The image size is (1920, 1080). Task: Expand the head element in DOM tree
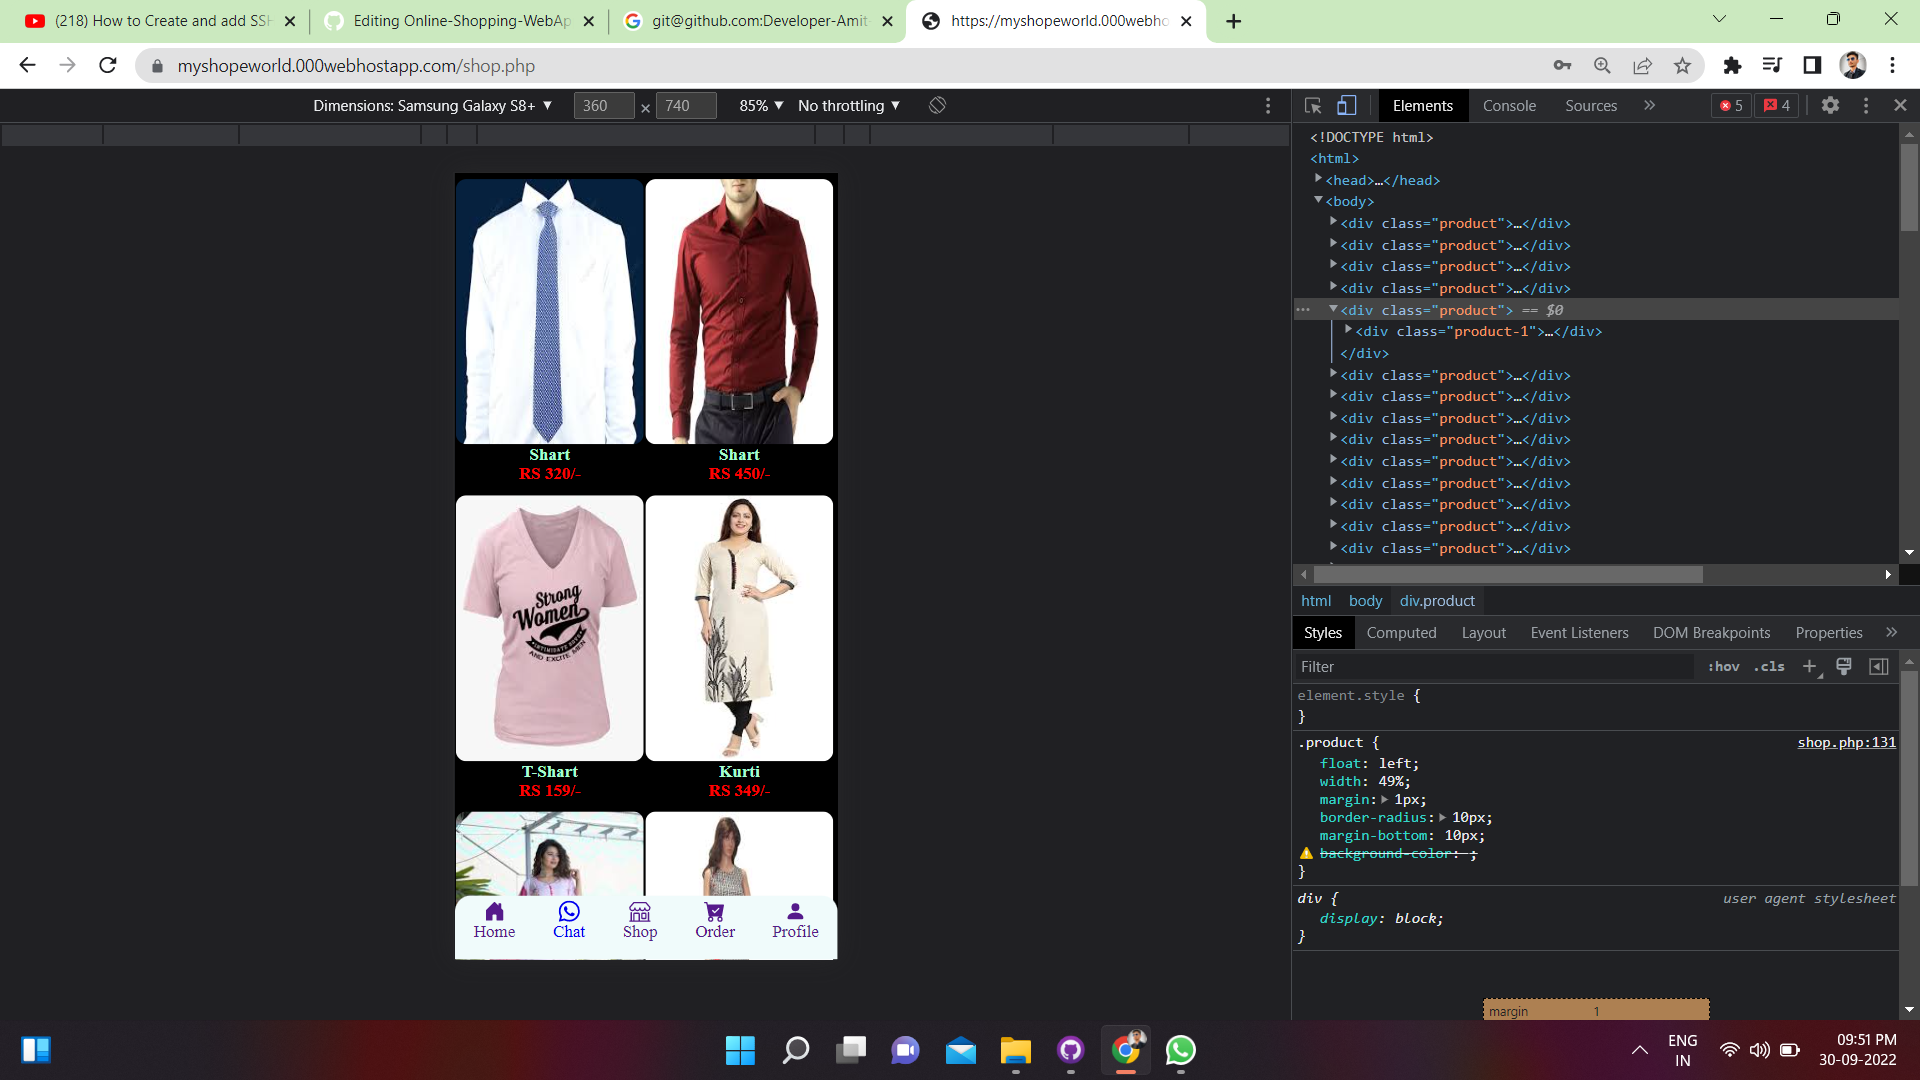(1319, 178)
